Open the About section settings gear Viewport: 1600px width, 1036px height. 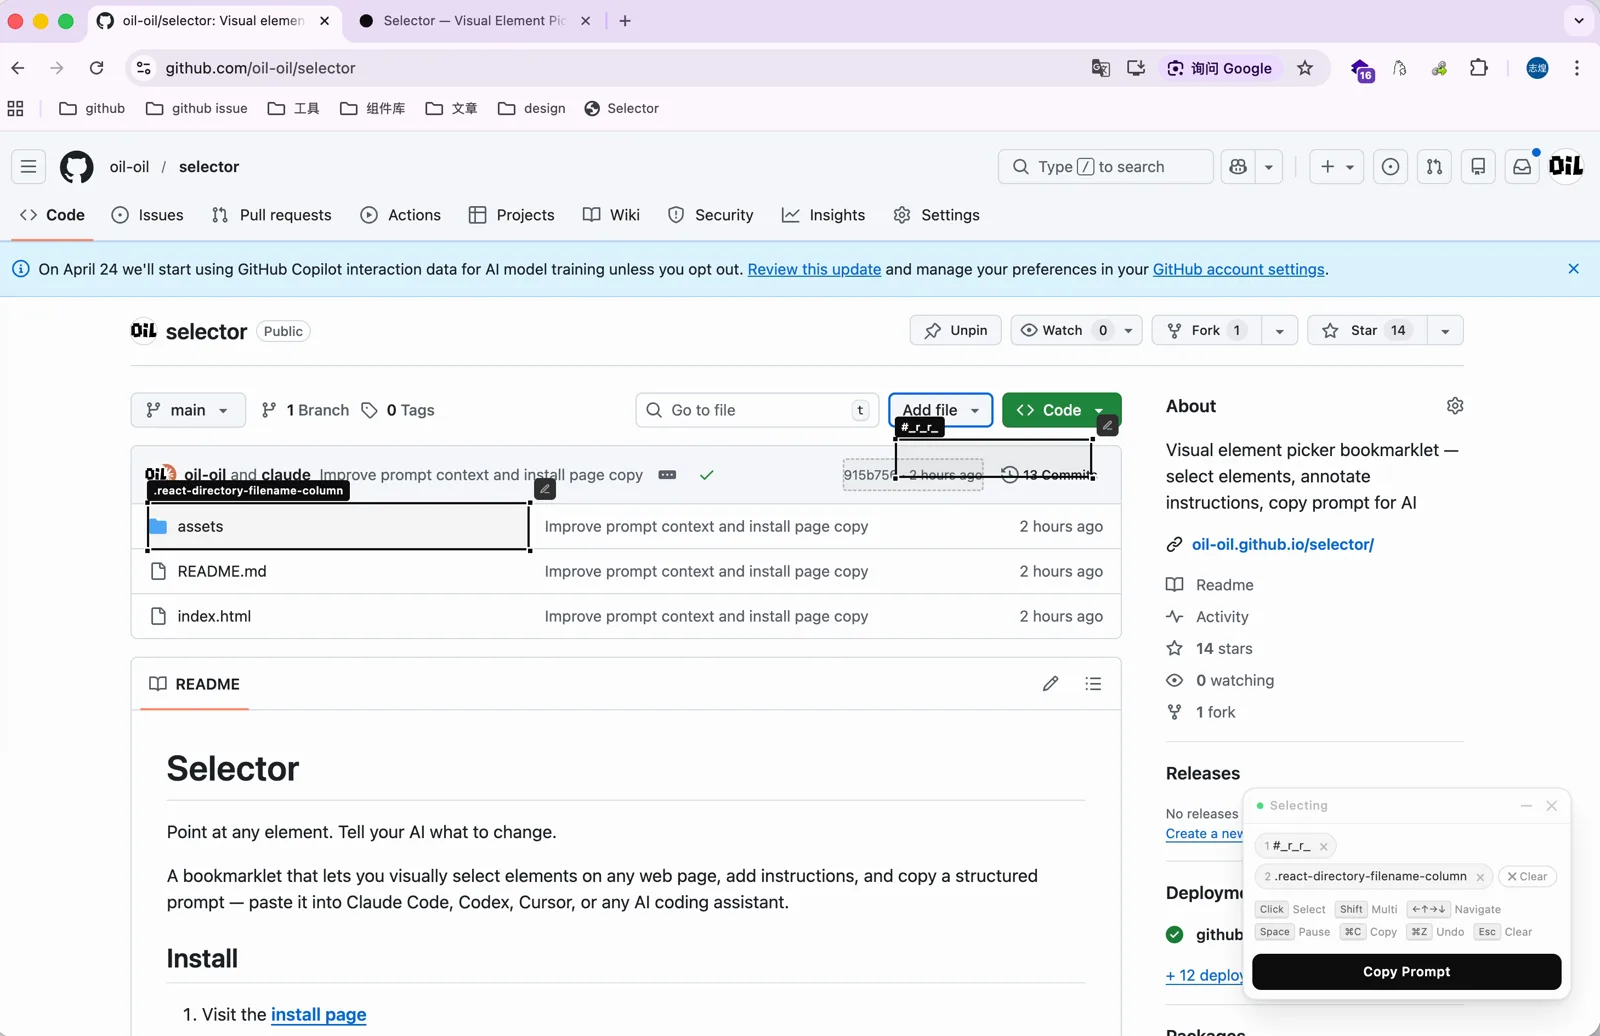pyautogui.click(x=1455, y=405)
